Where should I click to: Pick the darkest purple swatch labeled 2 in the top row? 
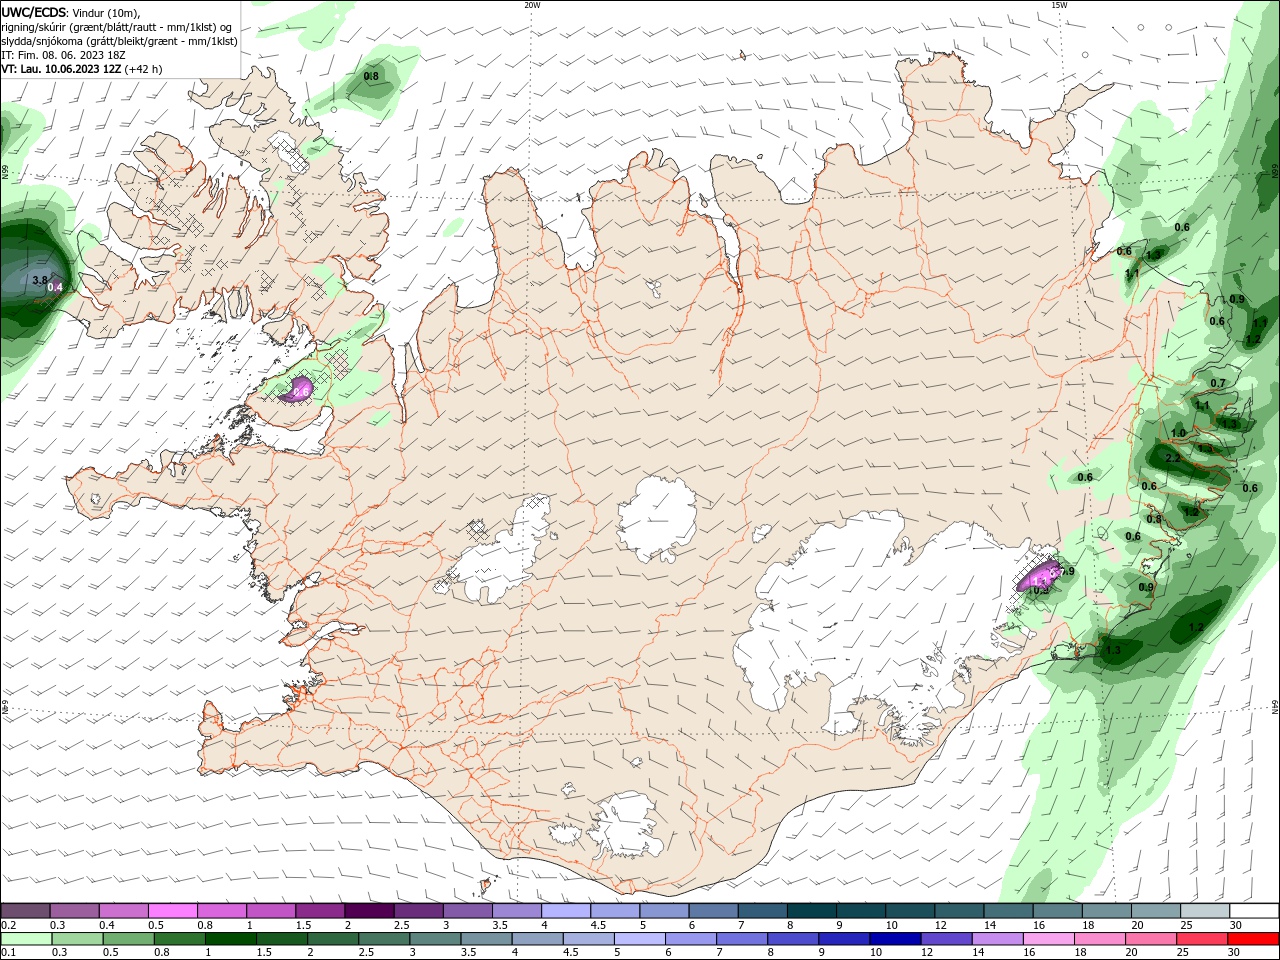tap(368, 911)
